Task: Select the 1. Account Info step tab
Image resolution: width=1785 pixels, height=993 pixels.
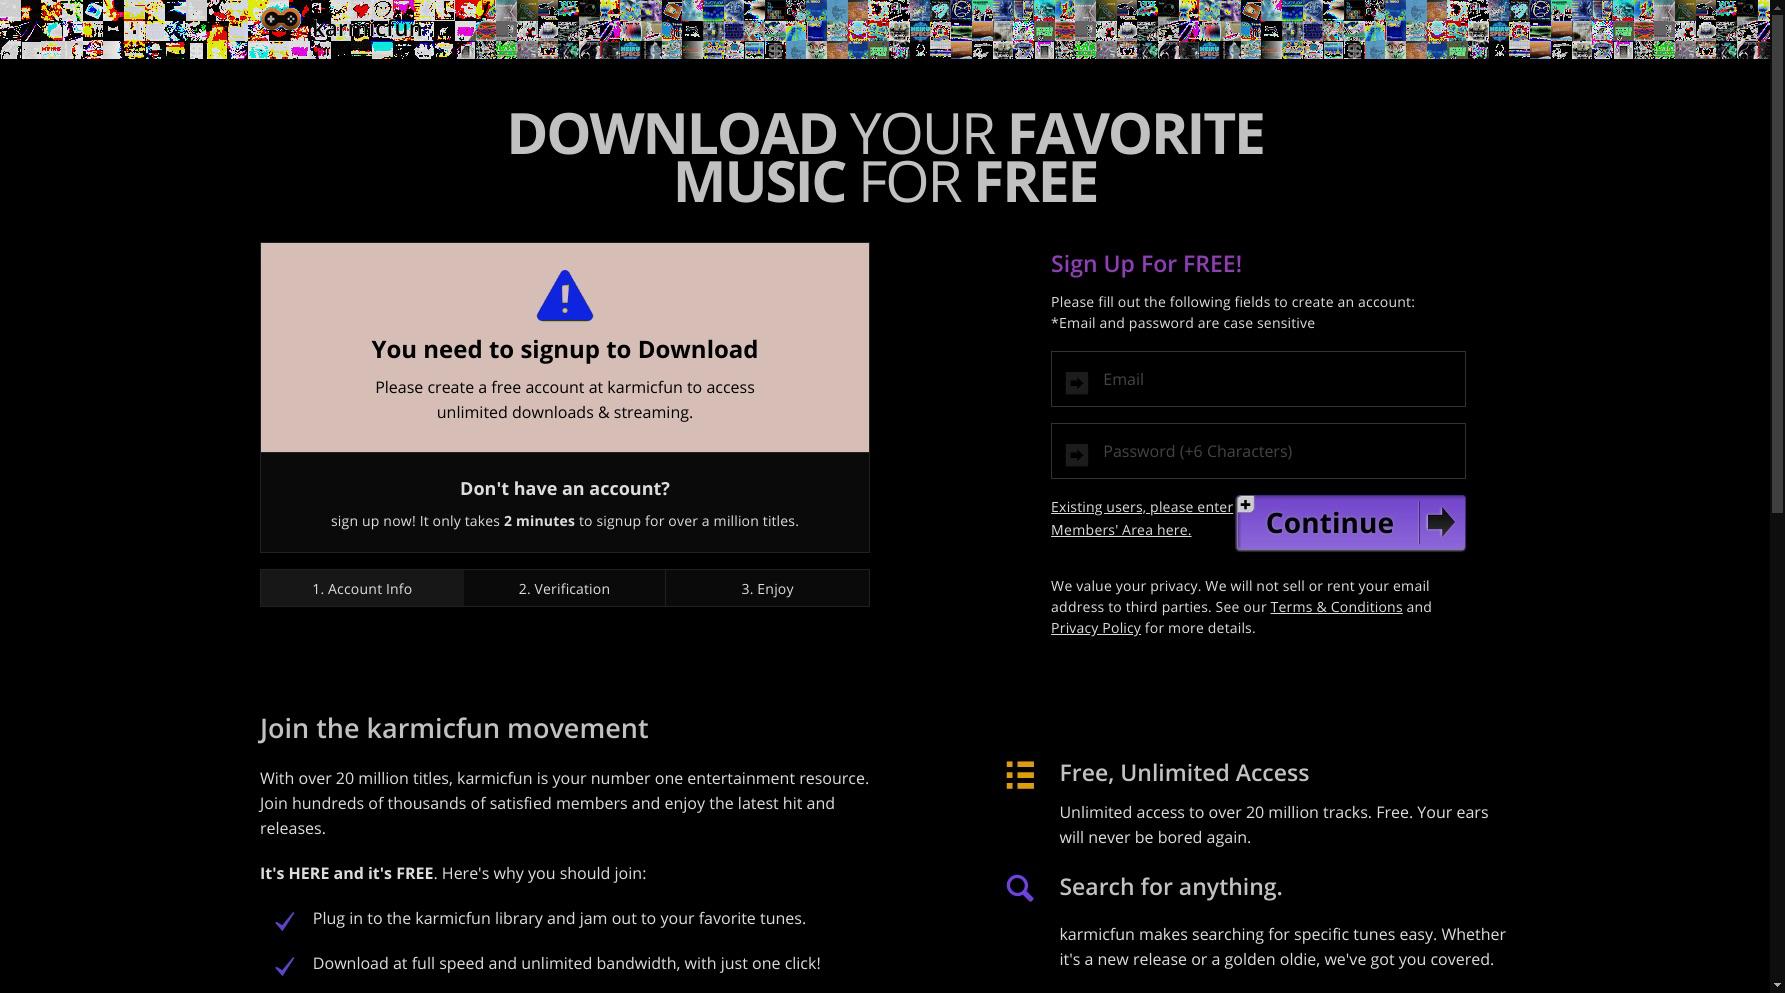Action: pos(362,588)
